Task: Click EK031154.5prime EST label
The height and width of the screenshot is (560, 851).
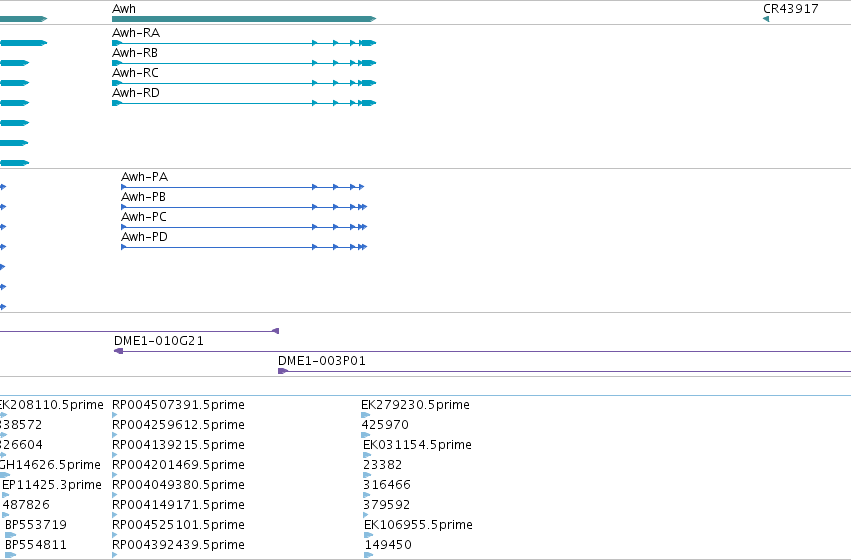Action: pyautogui.click(x=417, y=445)
